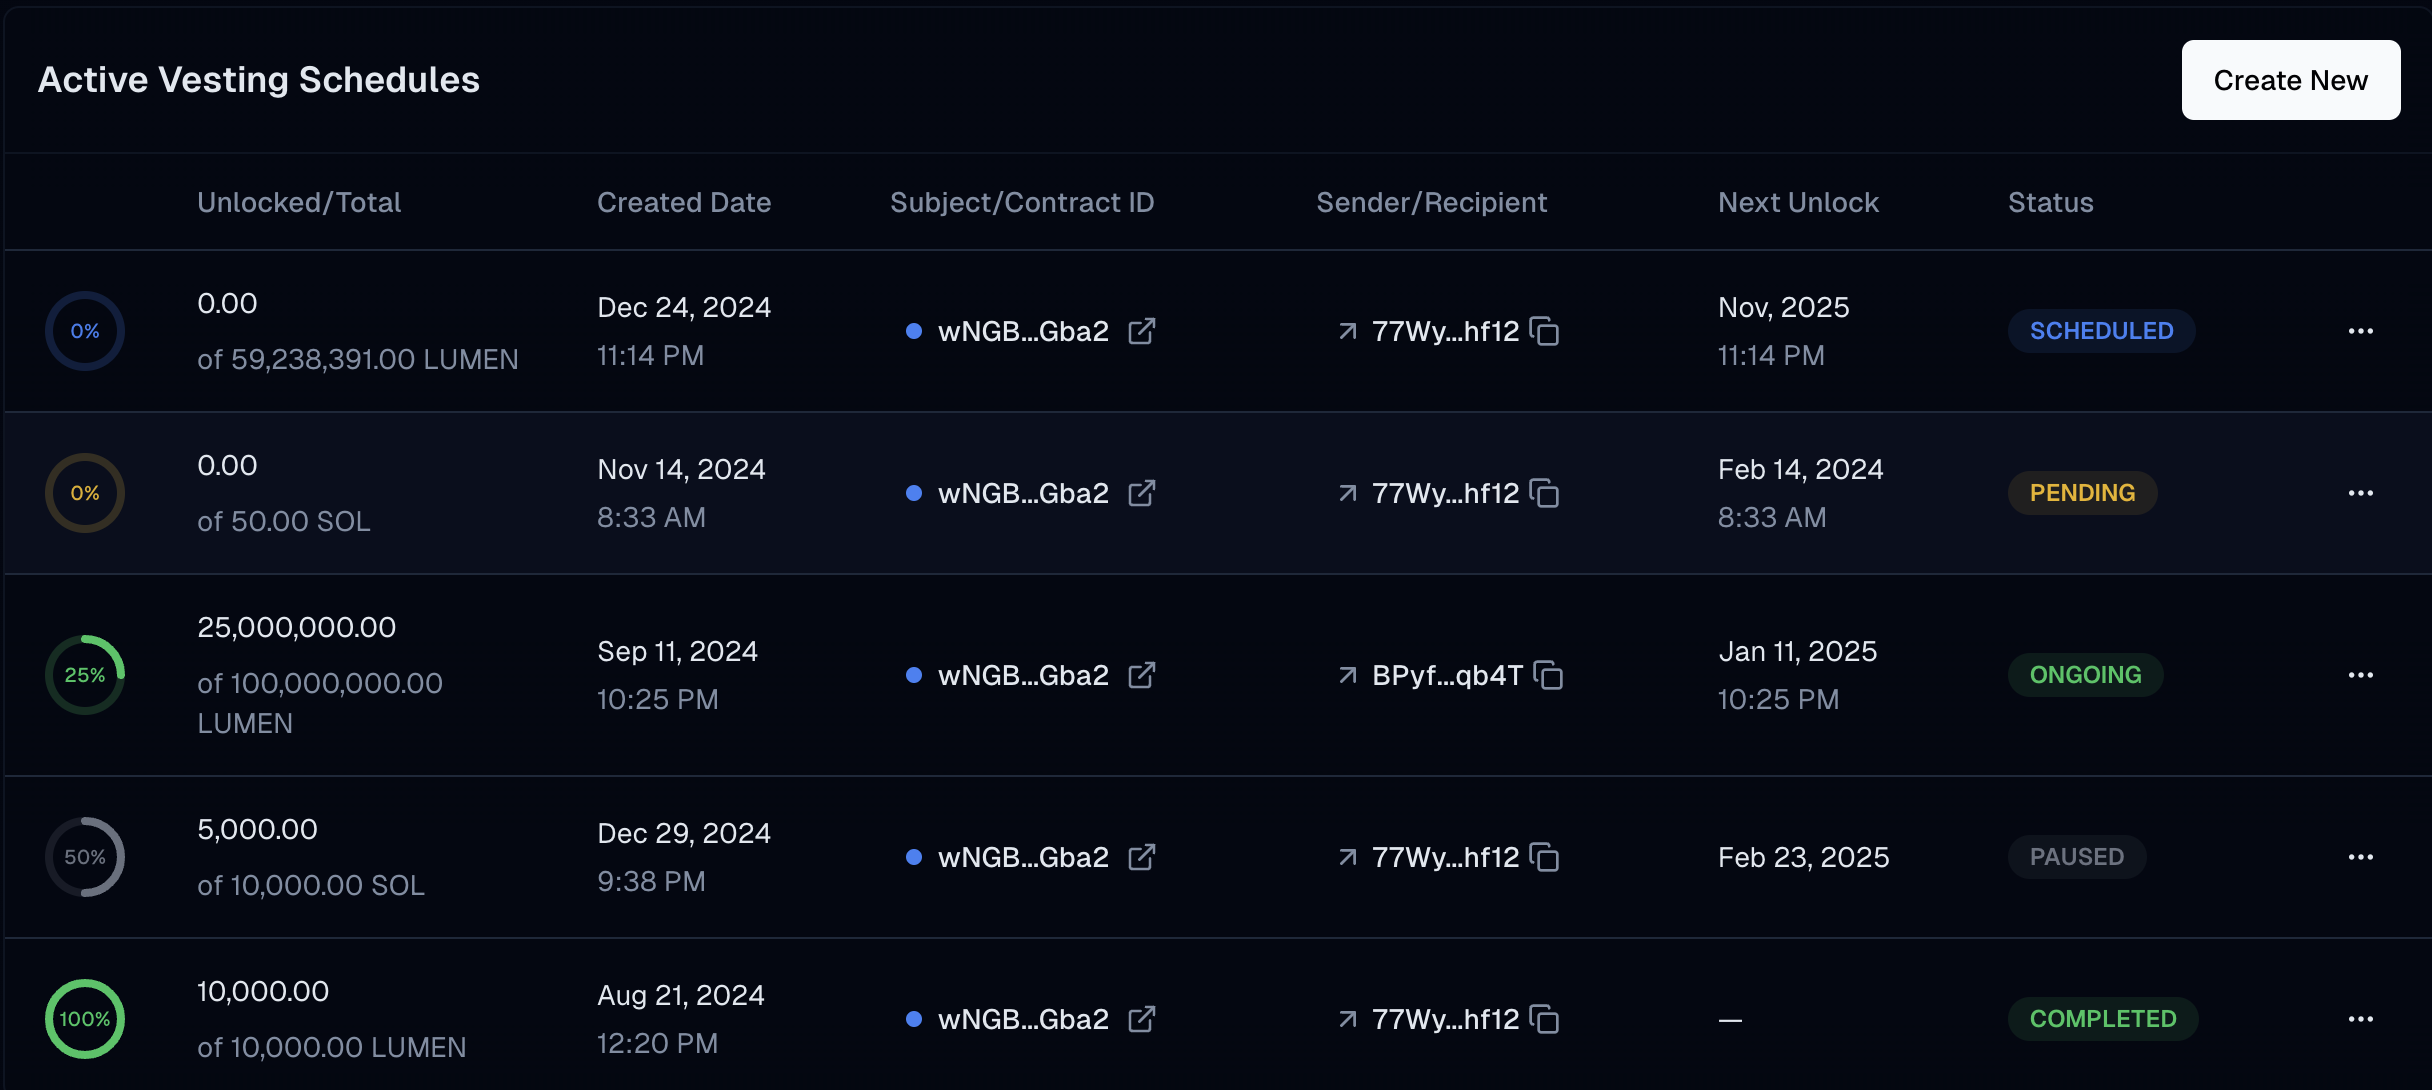Open actions menu for the SCHEDULED schedule
2432x1090 pixels.
[2362, 330]
